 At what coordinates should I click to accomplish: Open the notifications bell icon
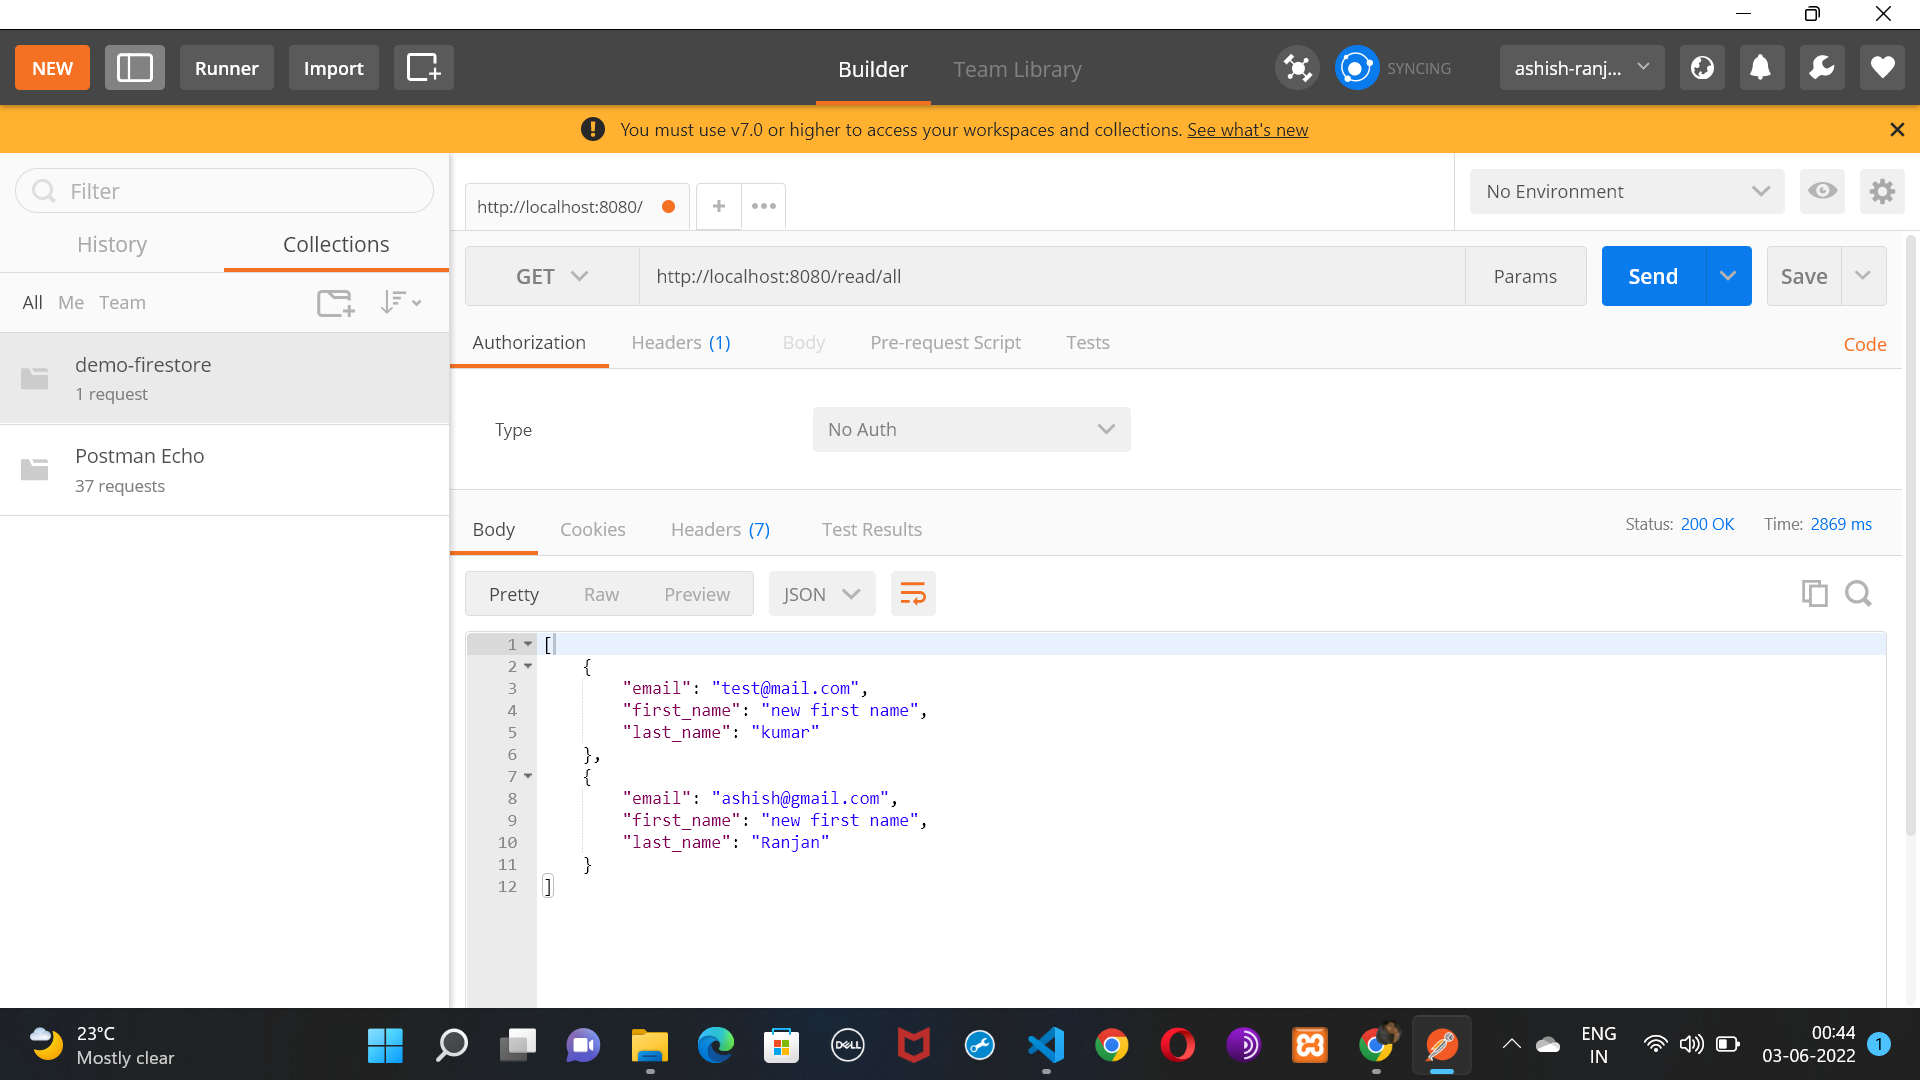(x=1761, y=68)
